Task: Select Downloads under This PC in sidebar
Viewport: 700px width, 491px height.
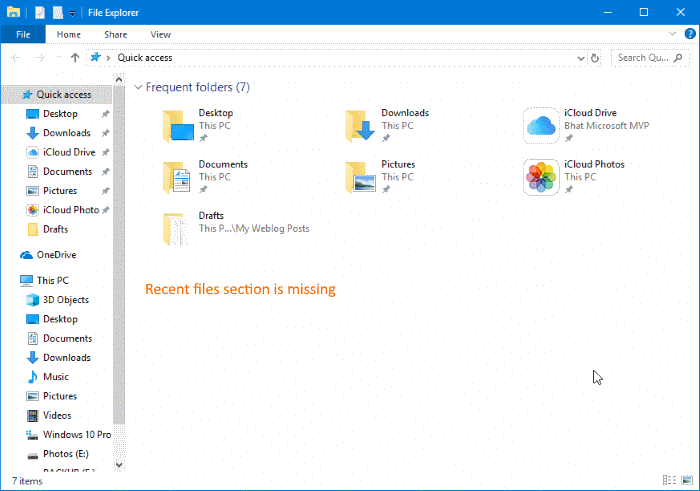Action: click(x=58, y=358)
